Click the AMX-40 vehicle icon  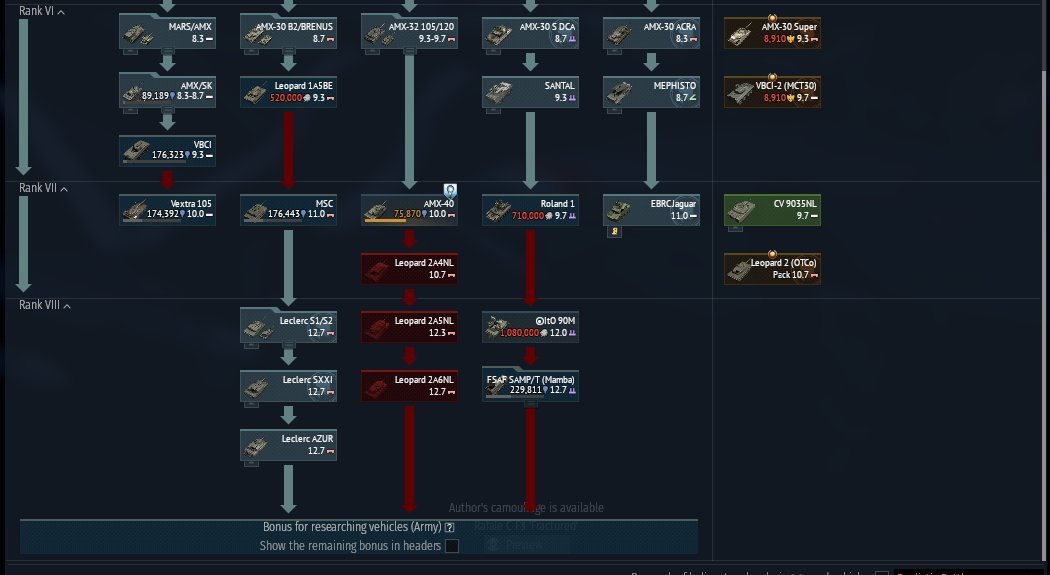point(376,211)
